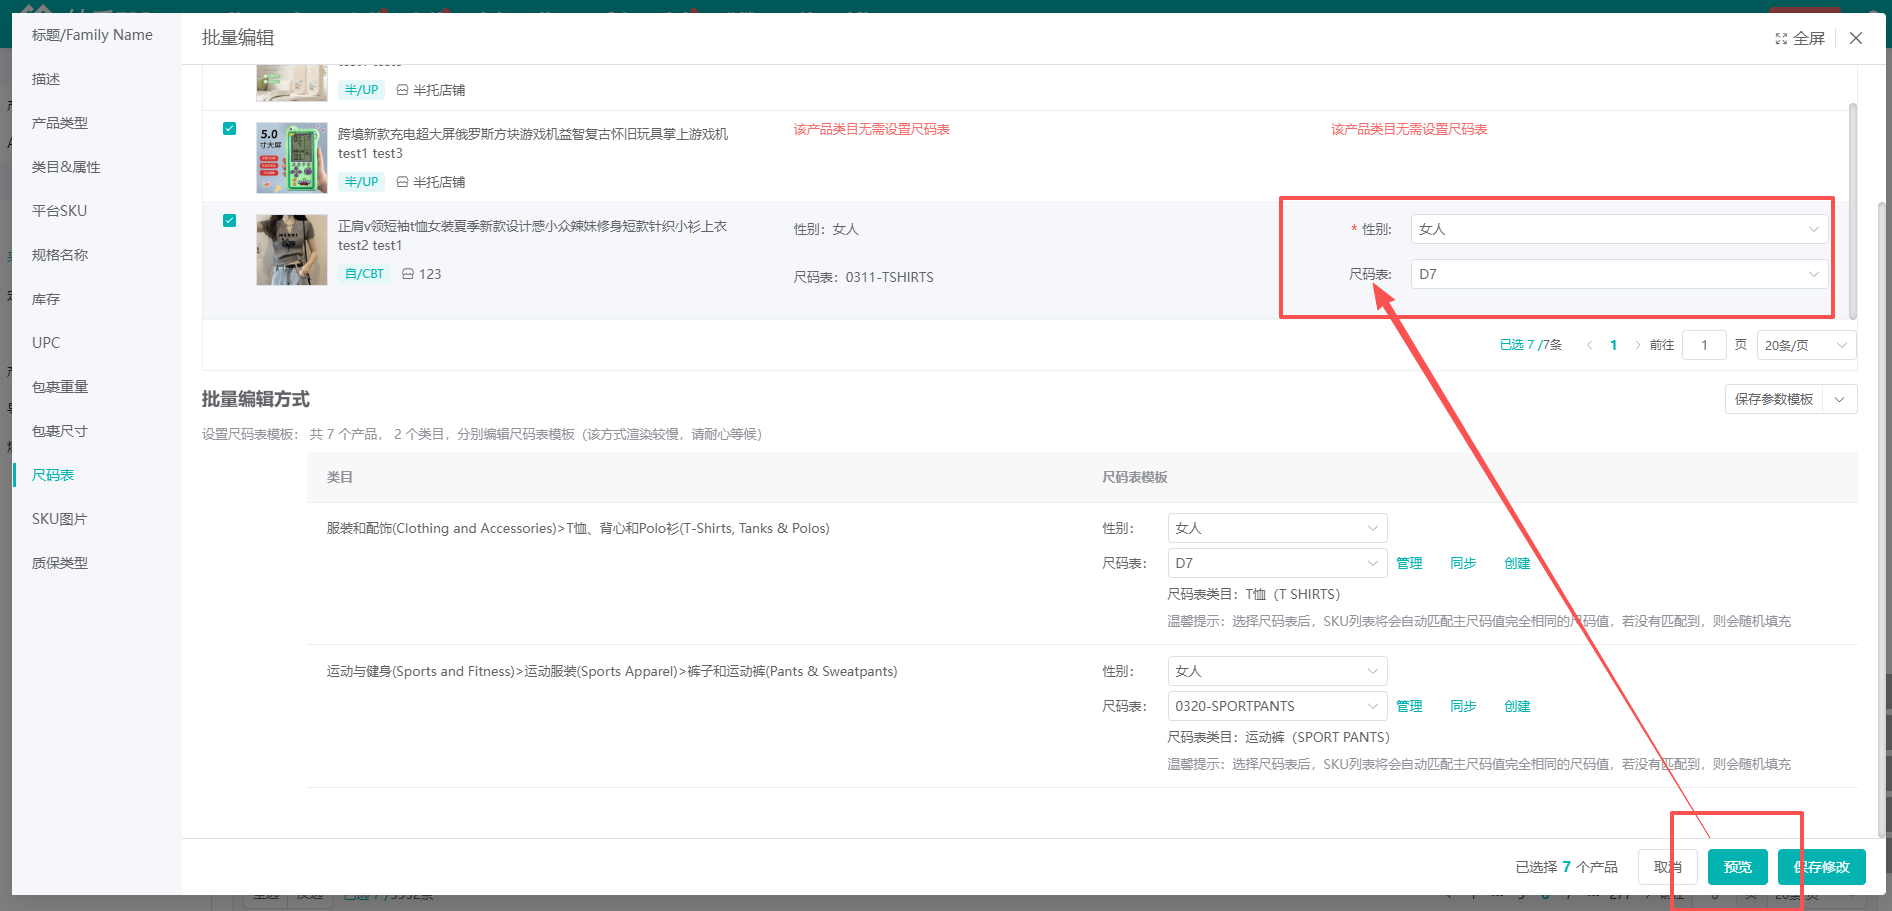
Task: Select UPC in the sidebar
Action: point(46,343)
